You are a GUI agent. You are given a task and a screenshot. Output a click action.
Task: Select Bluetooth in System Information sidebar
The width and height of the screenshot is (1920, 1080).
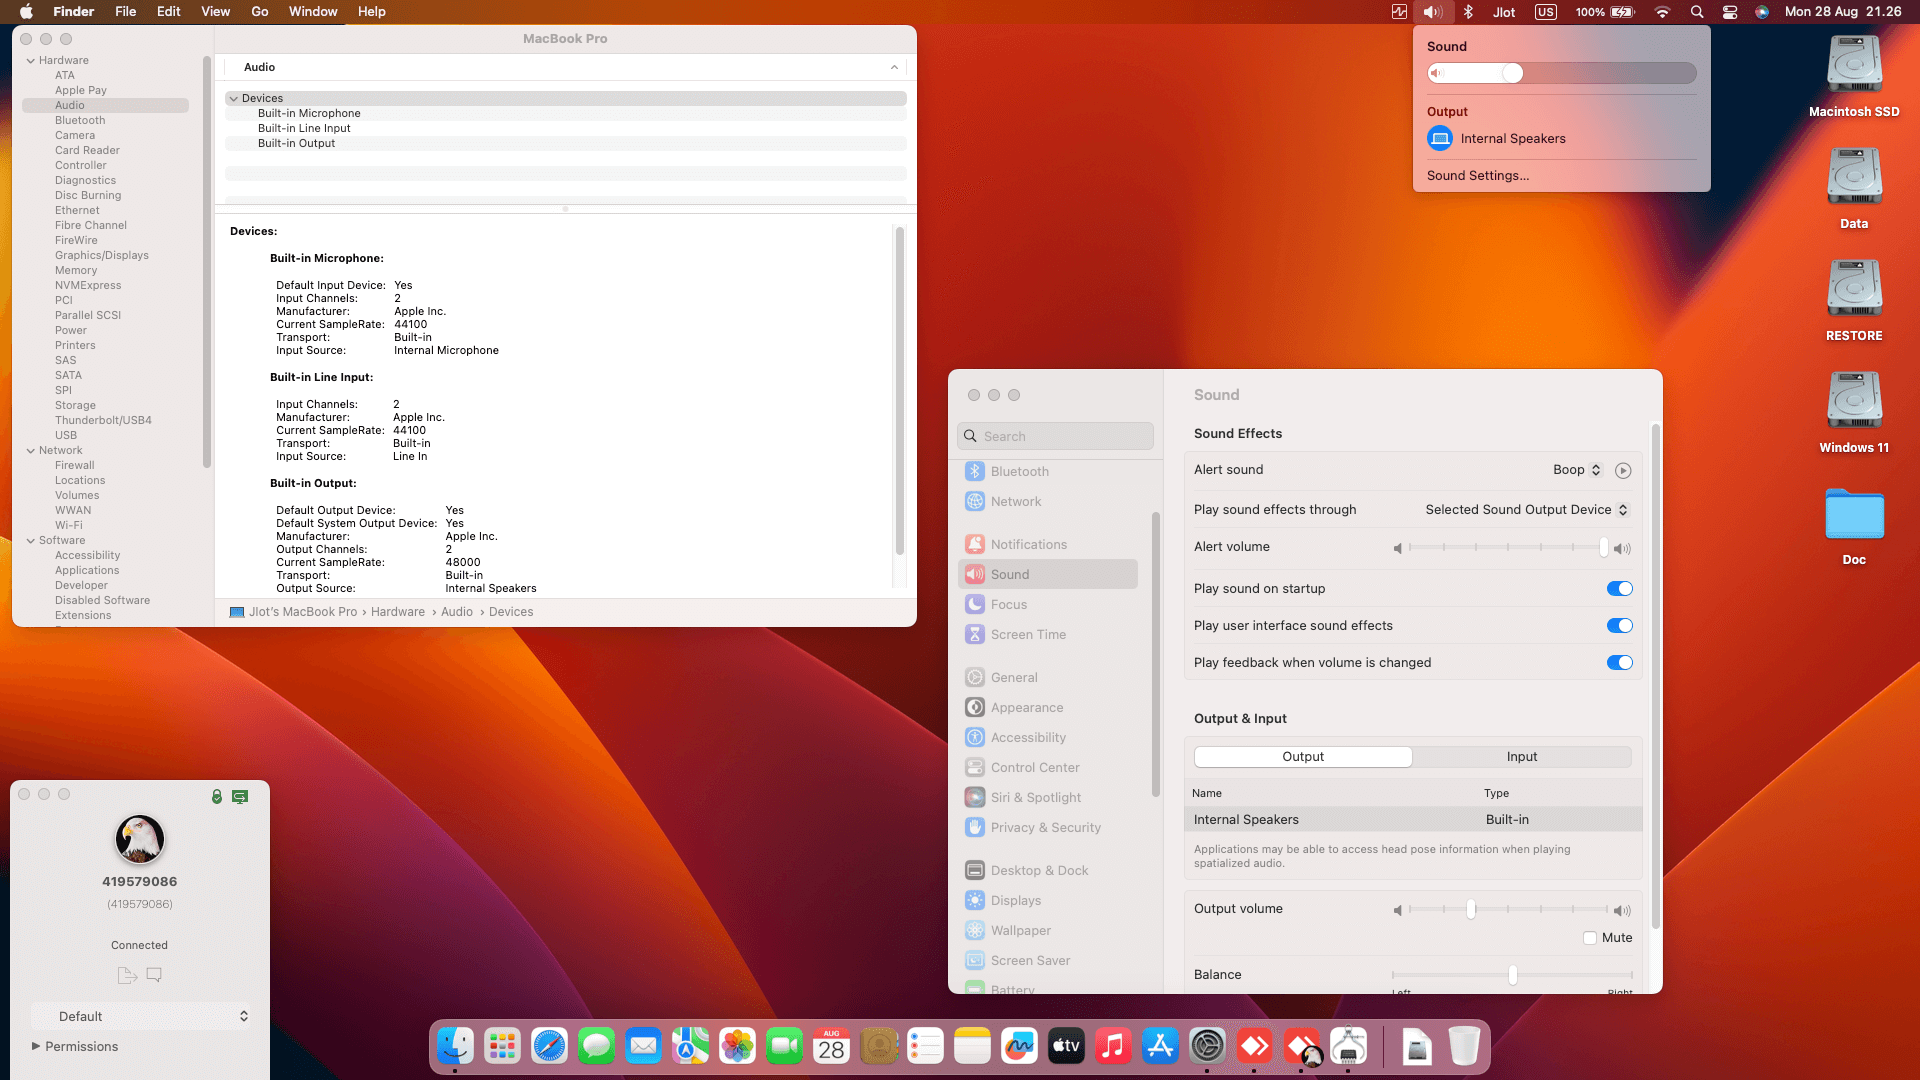tap(80, 120)
